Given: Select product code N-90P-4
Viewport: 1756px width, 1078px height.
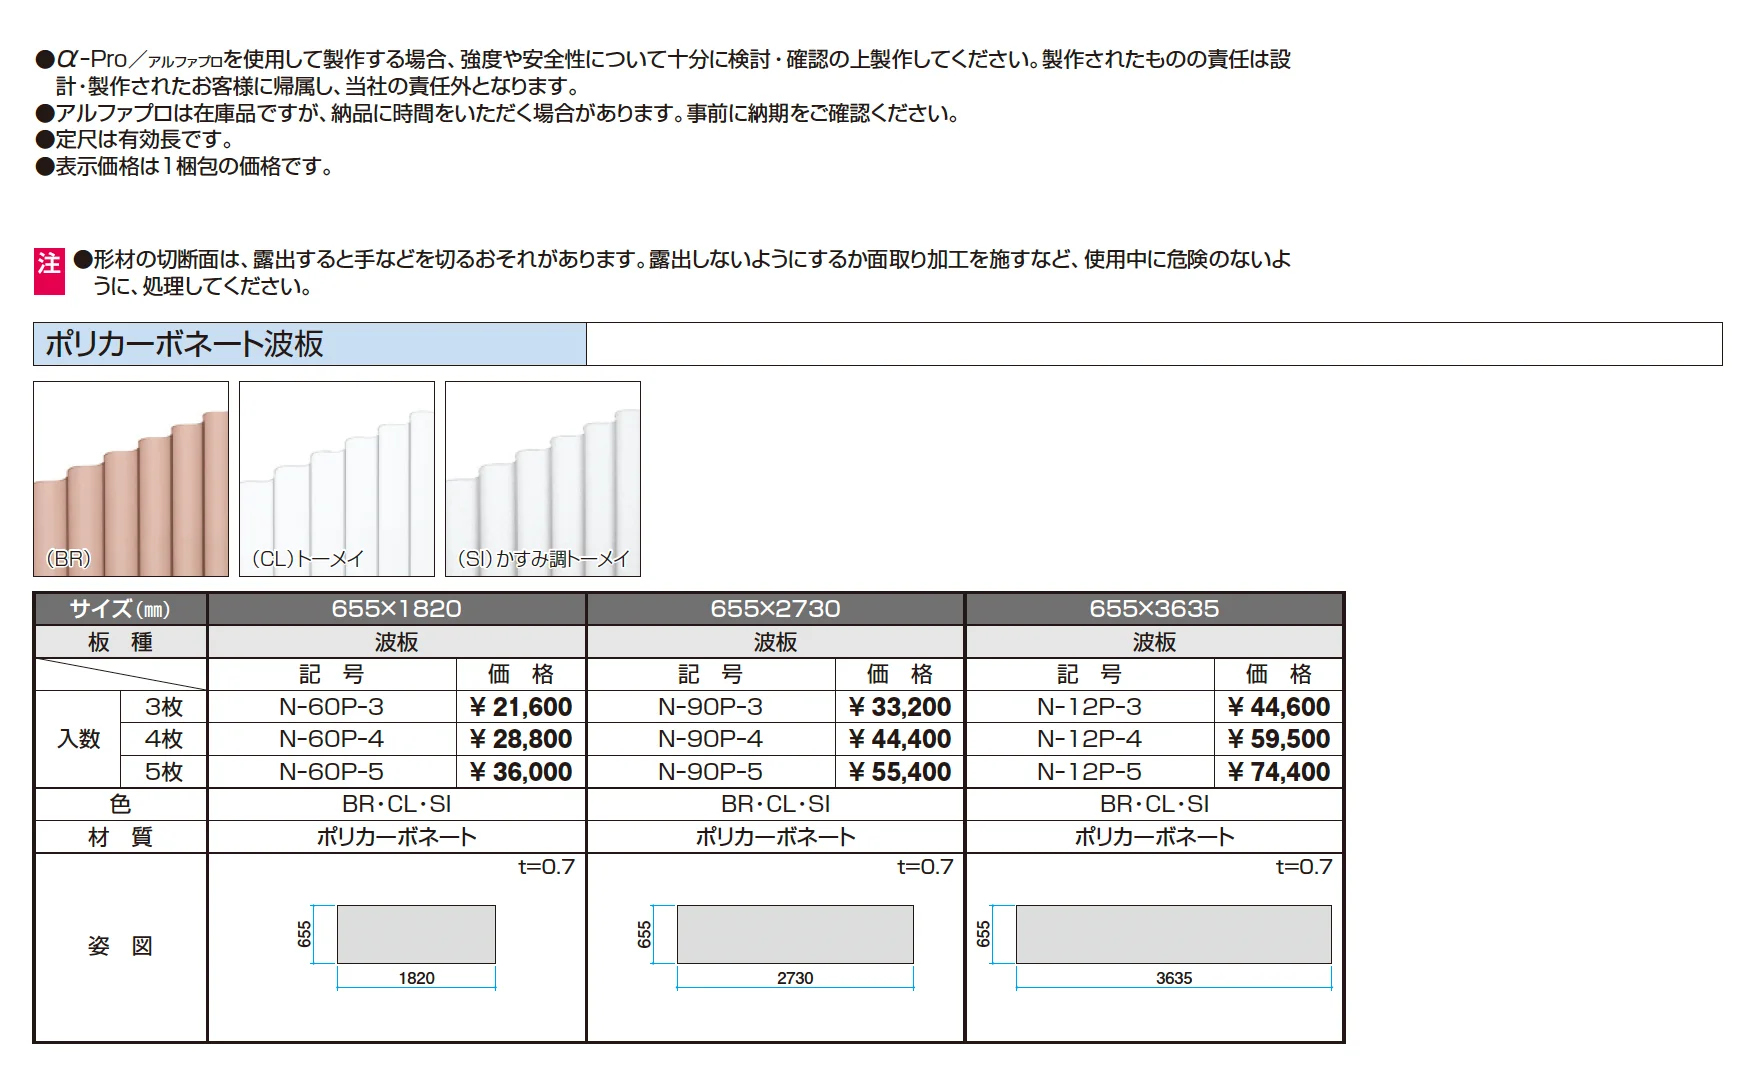Looking at the screenshot, I should 711,739.
